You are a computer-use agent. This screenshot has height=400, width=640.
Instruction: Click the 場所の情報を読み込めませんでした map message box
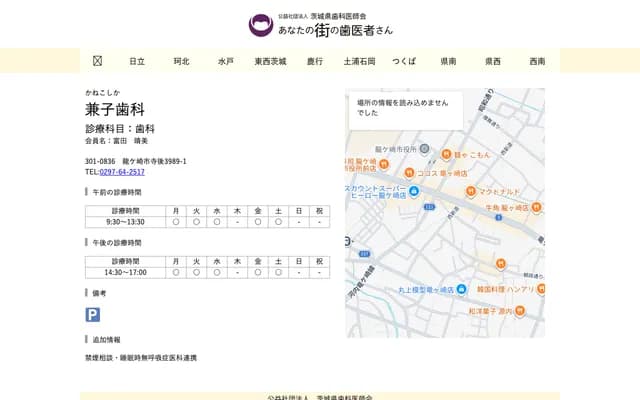pos(406,111)
